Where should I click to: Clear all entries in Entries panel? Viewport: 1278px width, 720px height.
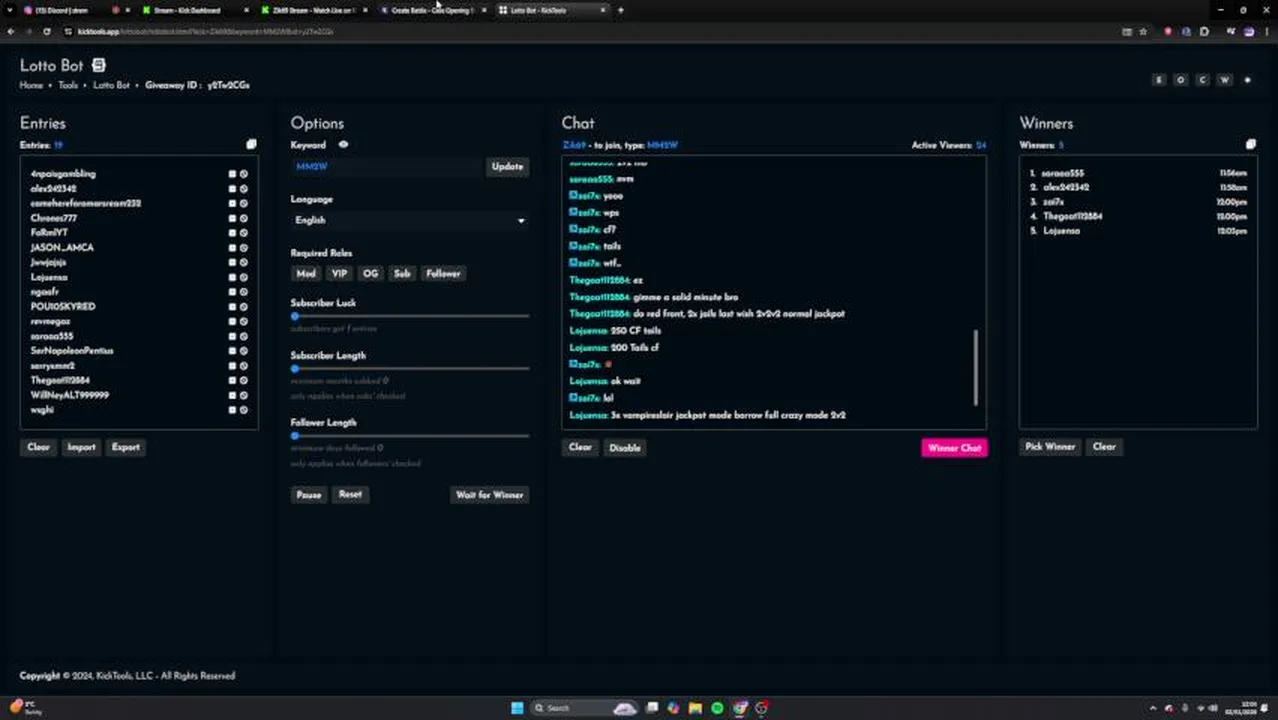tap(38, 447)
